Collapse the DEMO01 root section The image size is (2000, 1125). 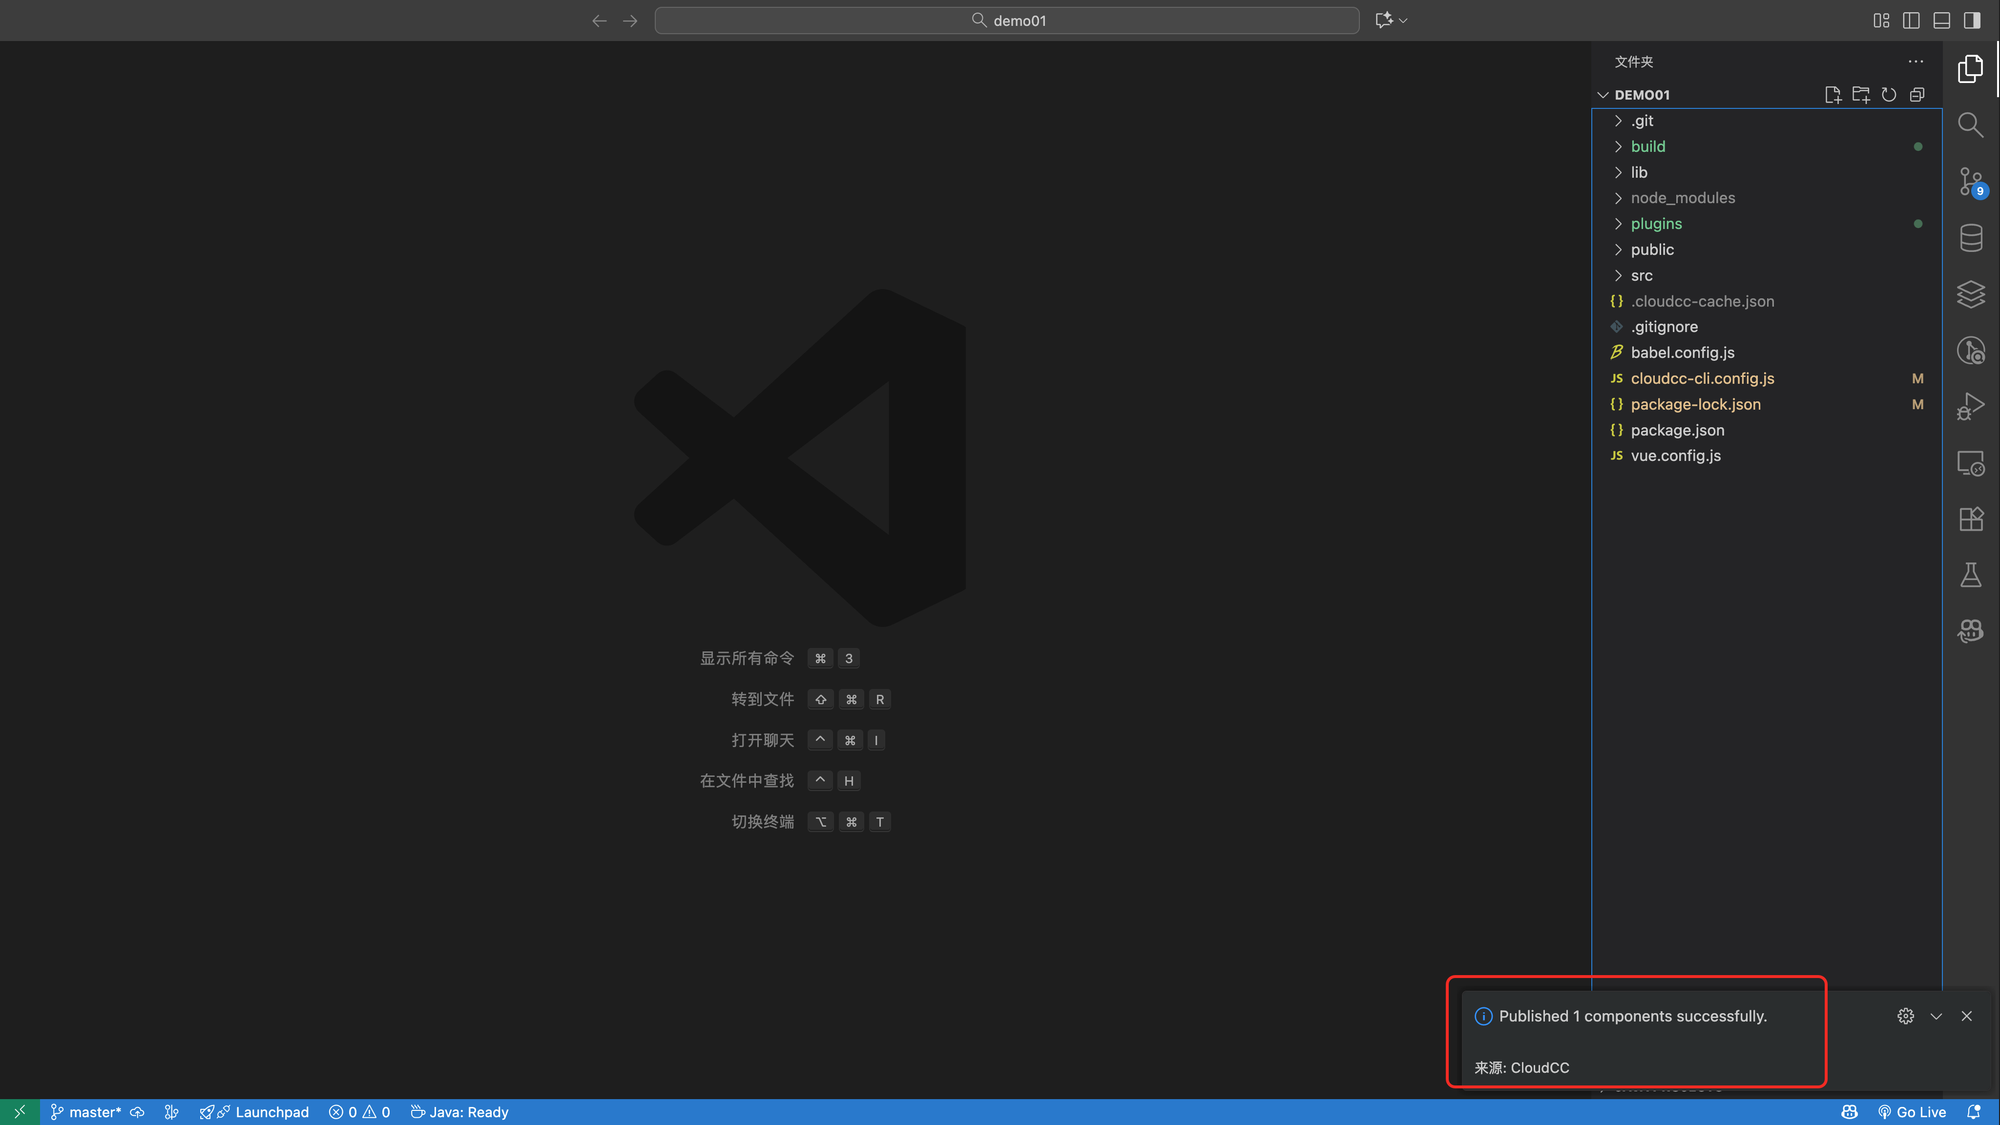(1641, 95)
